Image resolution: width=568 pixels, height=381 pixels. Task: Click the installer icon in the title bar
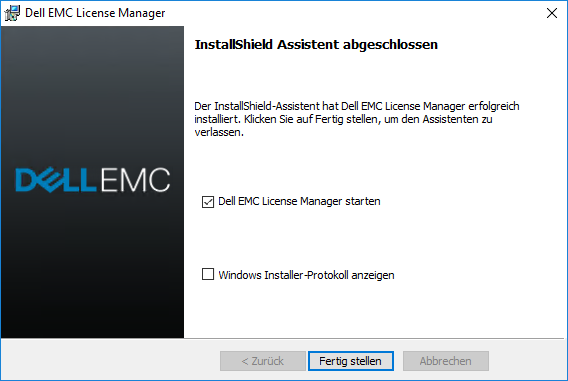click(12, 13)
